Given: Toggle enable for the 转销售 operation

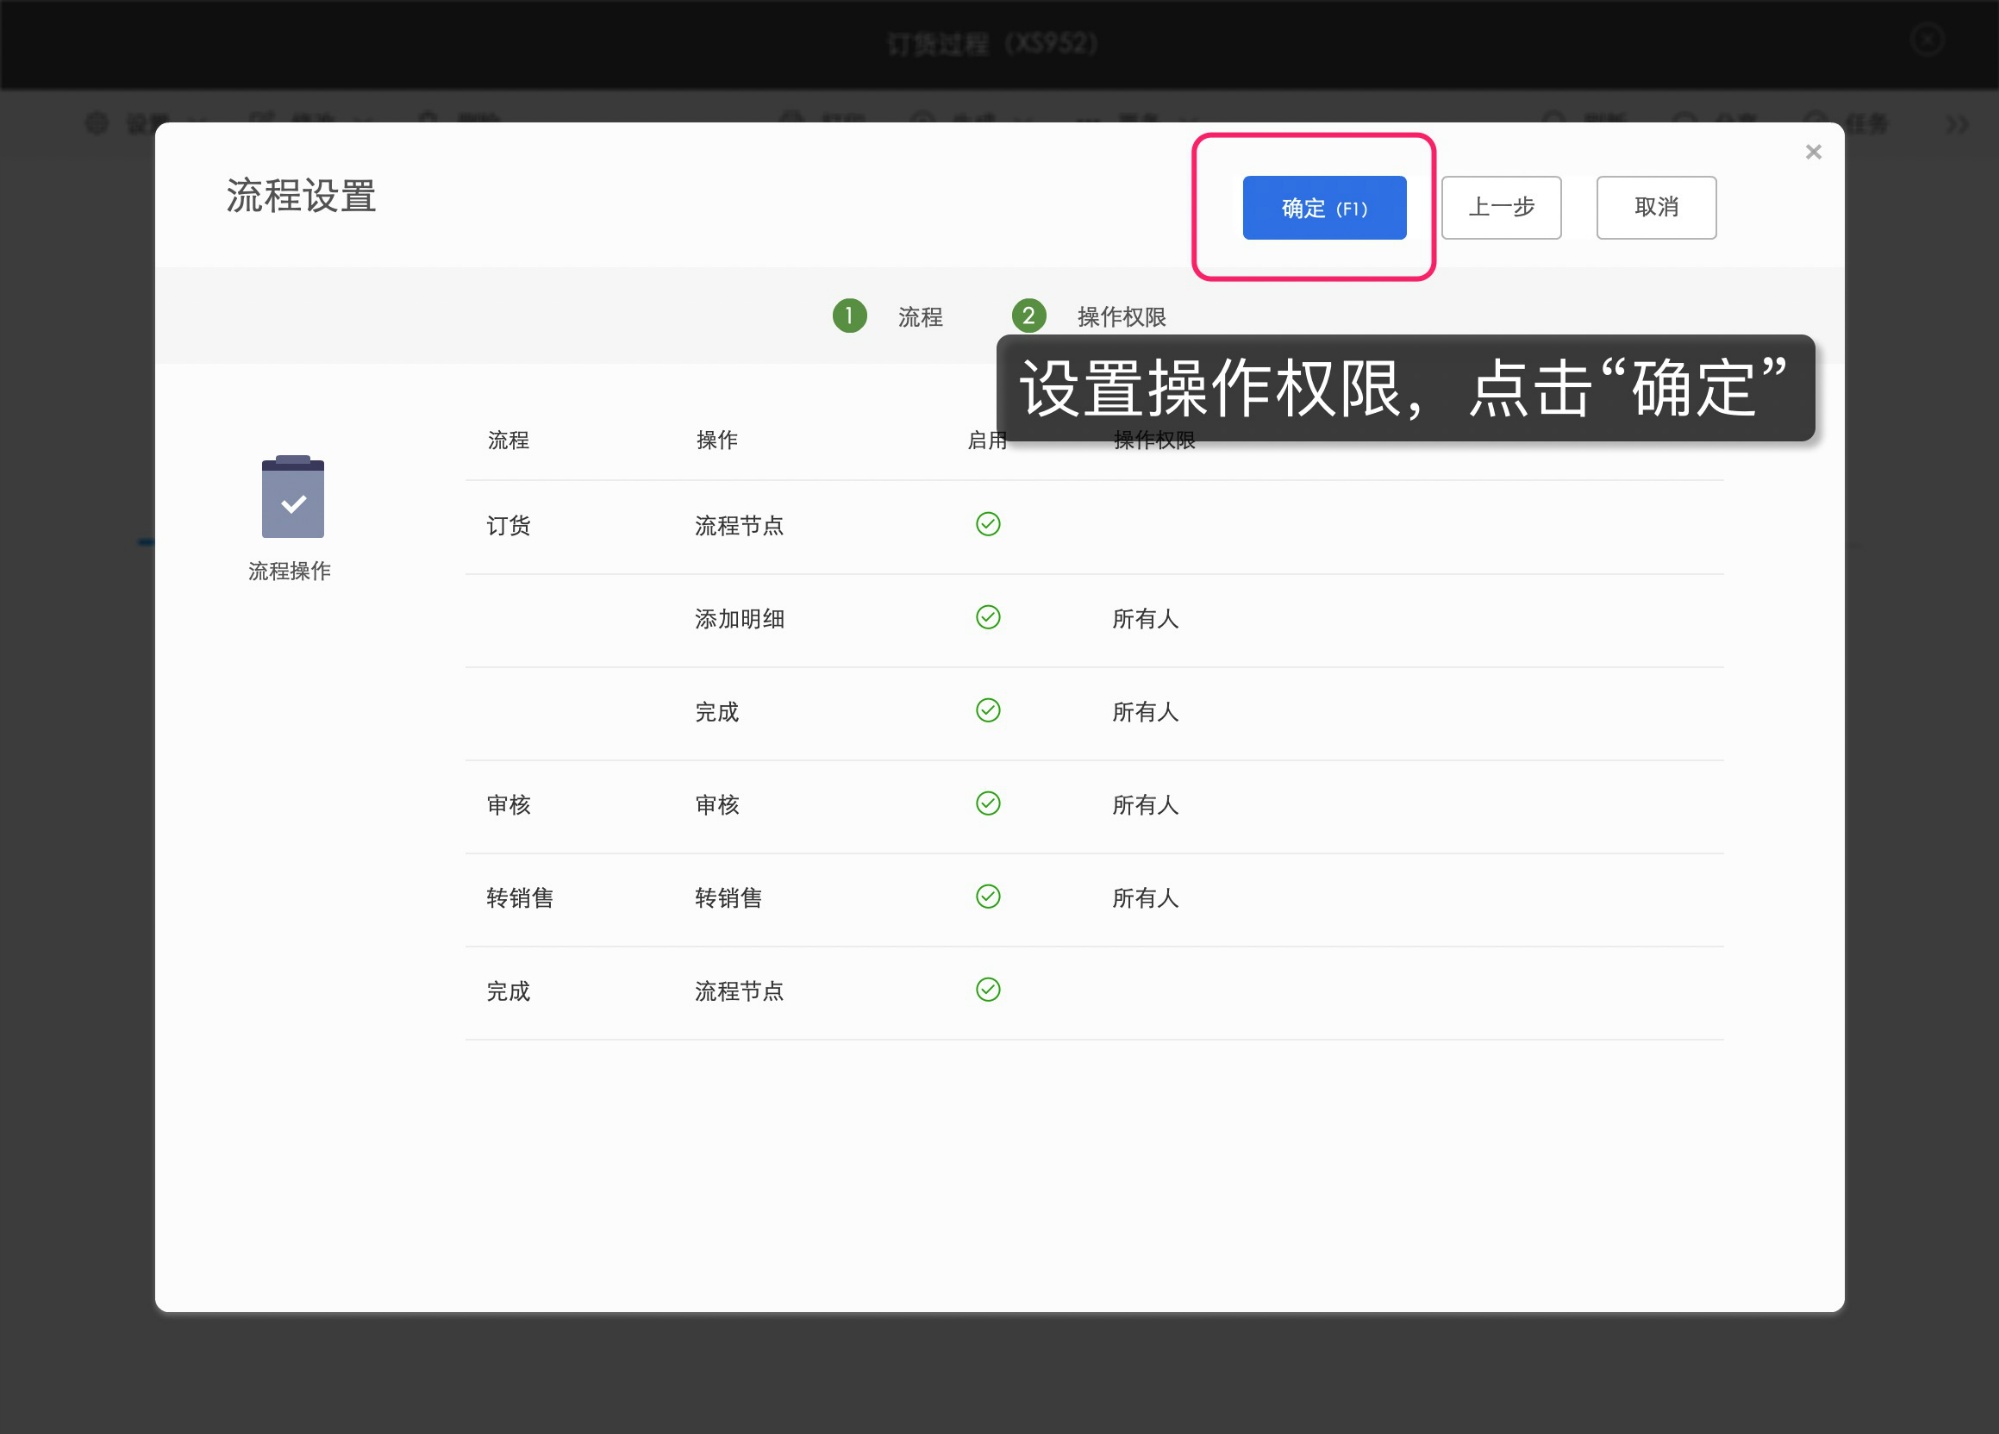Looking at the screenshot, I should coord(987,897).
